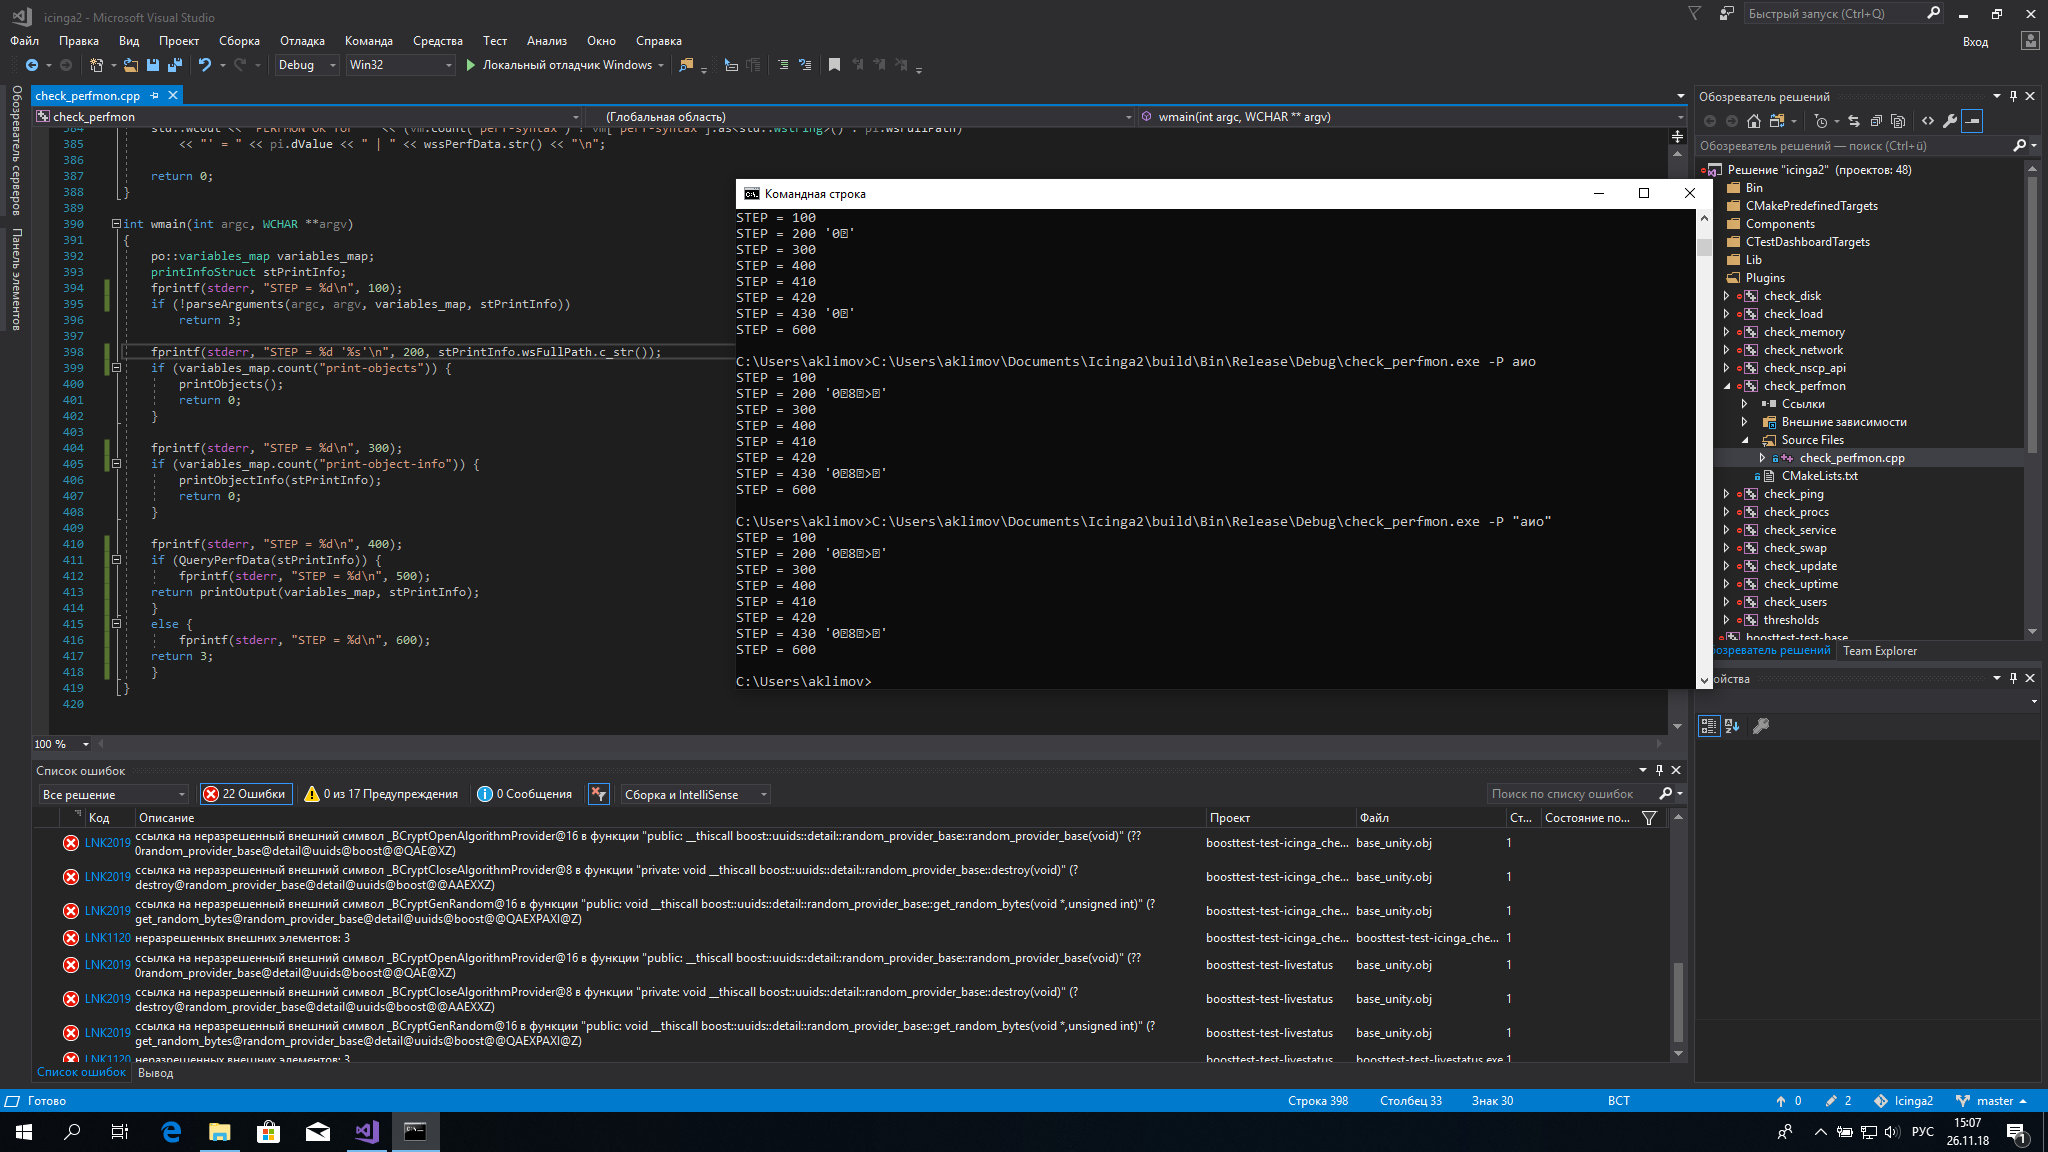The width and height of the screenshot is (2048, 1152).
Task: Click the New Project toolbar icon
Action: [96, 65]
